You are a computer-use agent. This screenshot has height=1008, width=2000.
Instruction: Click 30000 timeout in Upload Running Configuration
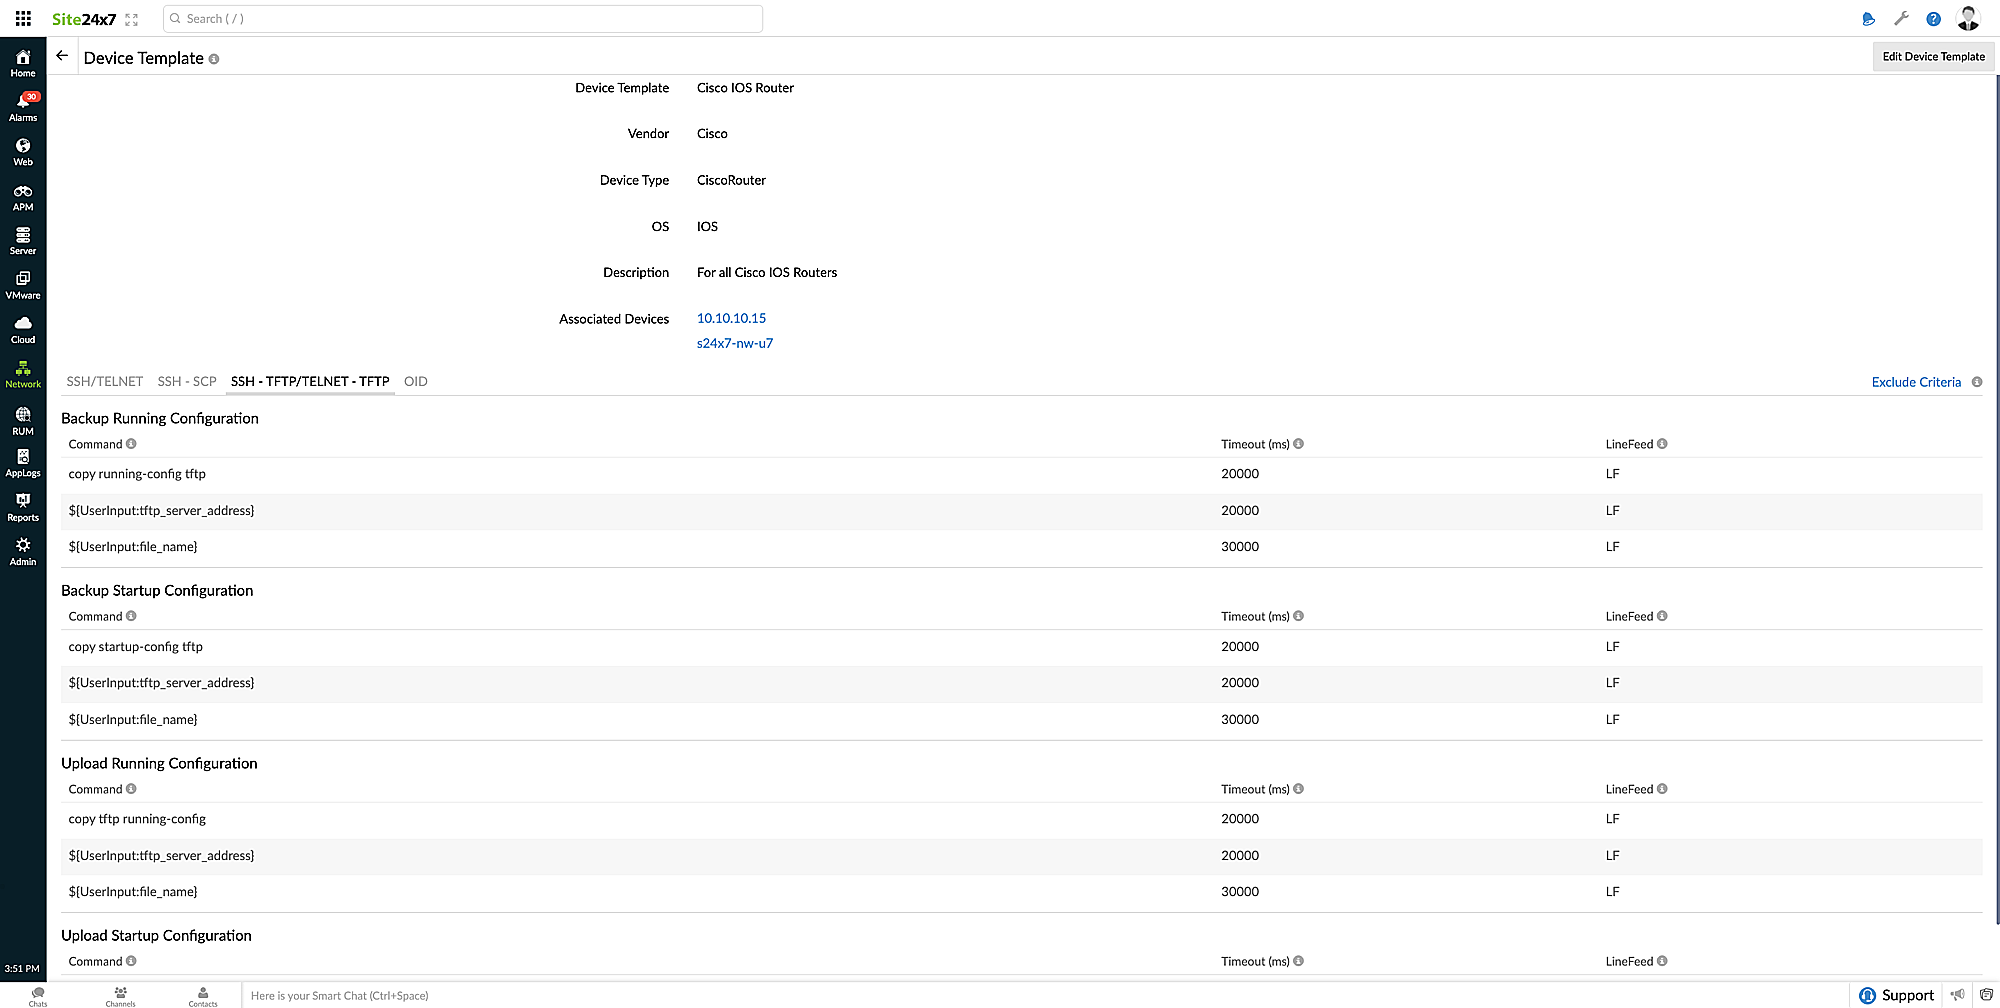(1240, 892)
